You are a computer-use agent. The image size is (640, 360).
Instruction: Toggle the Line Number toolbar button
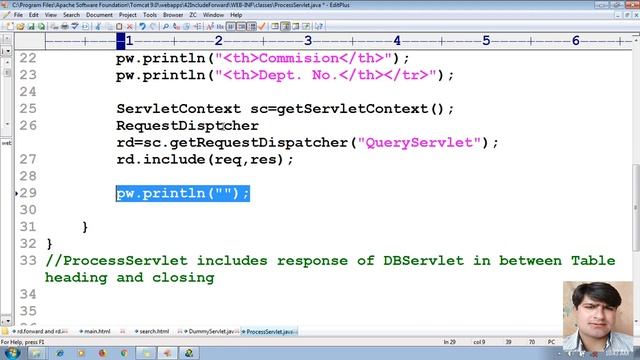tap(241, 27)
